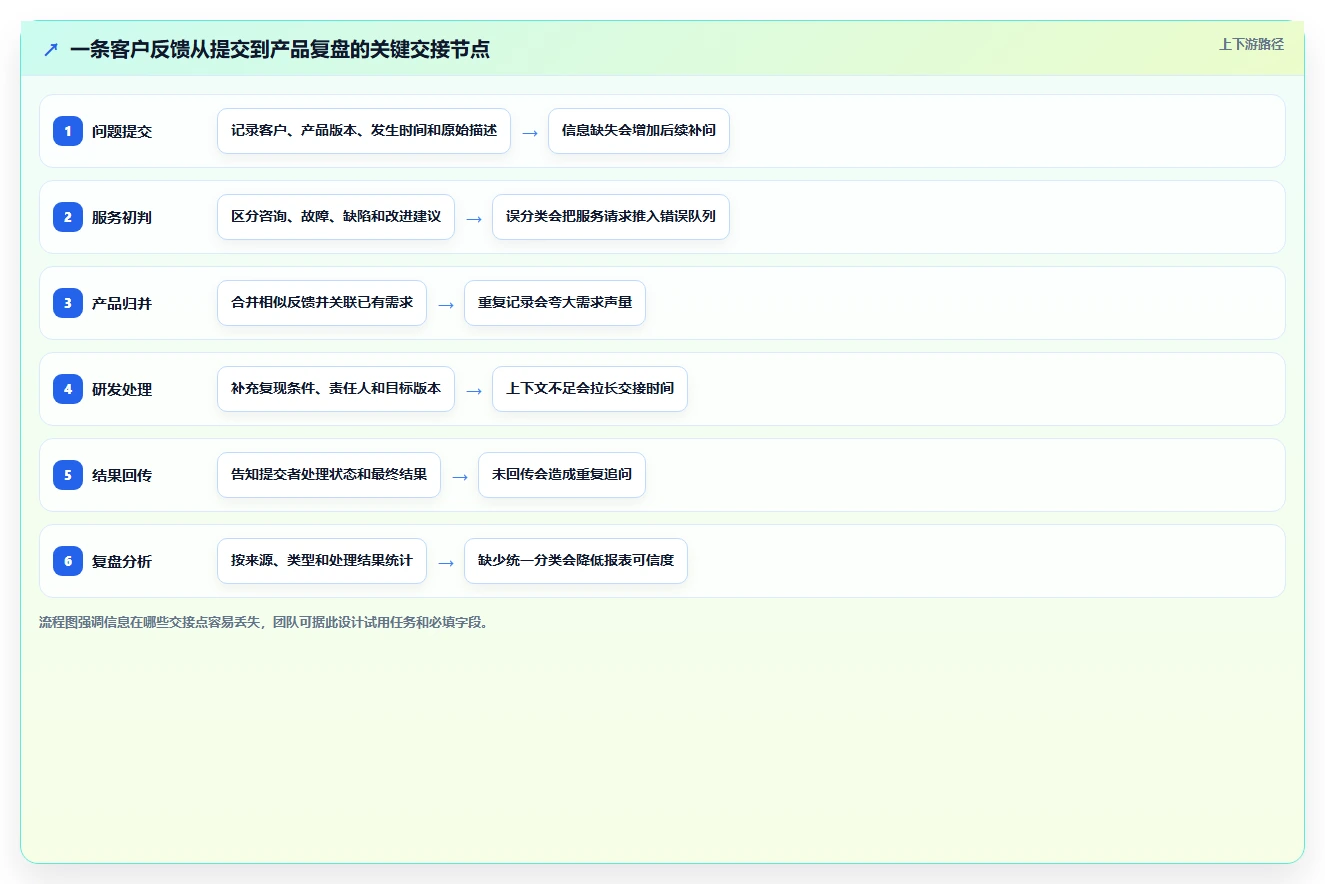Click the arrow in the 问题提交 row
The width and height of the screenshot is (1325, 884).
(530, 132)
